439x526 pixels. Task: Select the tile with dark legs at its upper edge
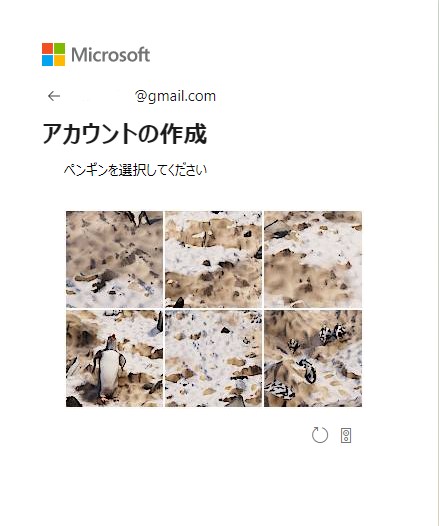(x=114, y=259)
